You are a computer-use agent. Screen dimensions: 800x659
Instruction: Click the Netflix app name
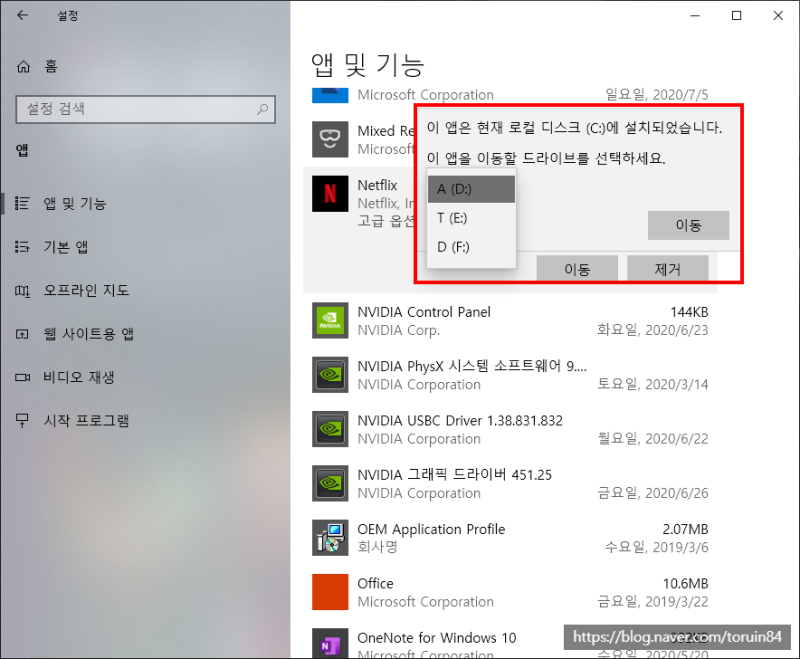377,185
